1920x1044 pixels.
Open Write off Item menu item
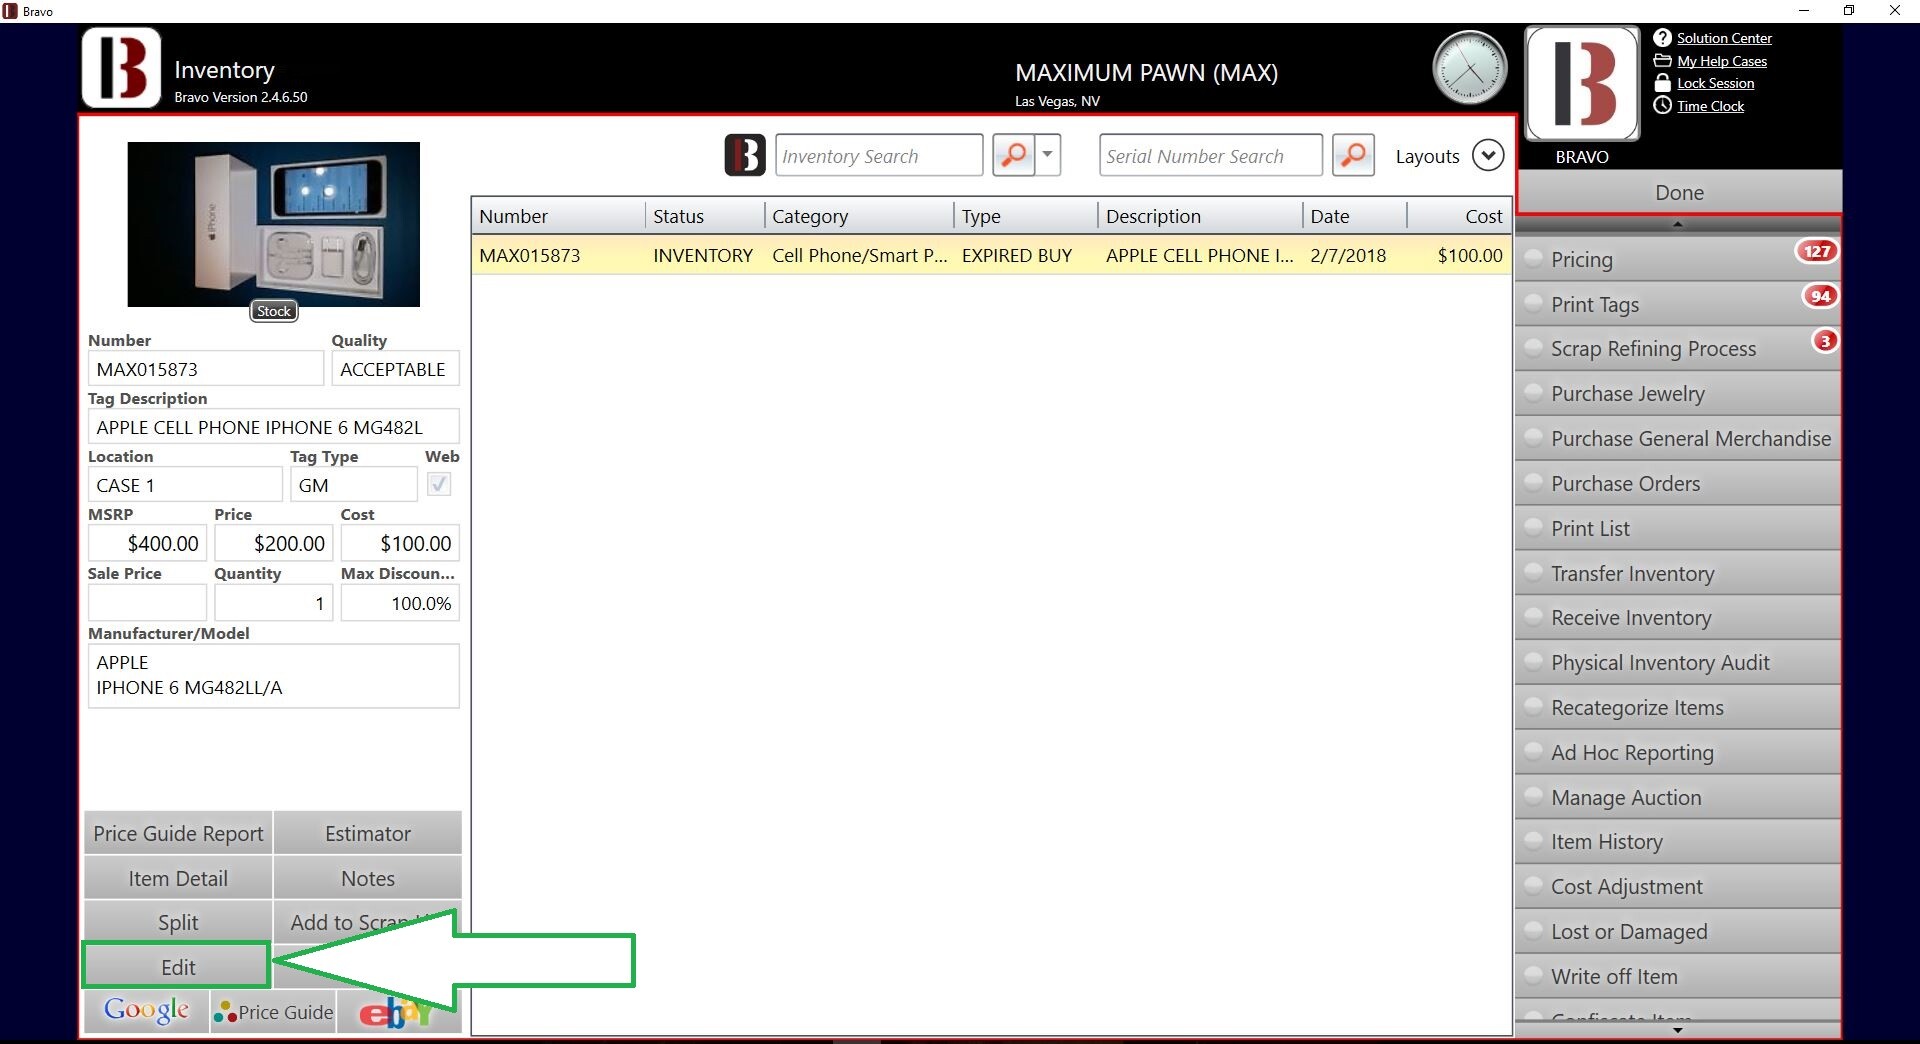click(1678, 976)
